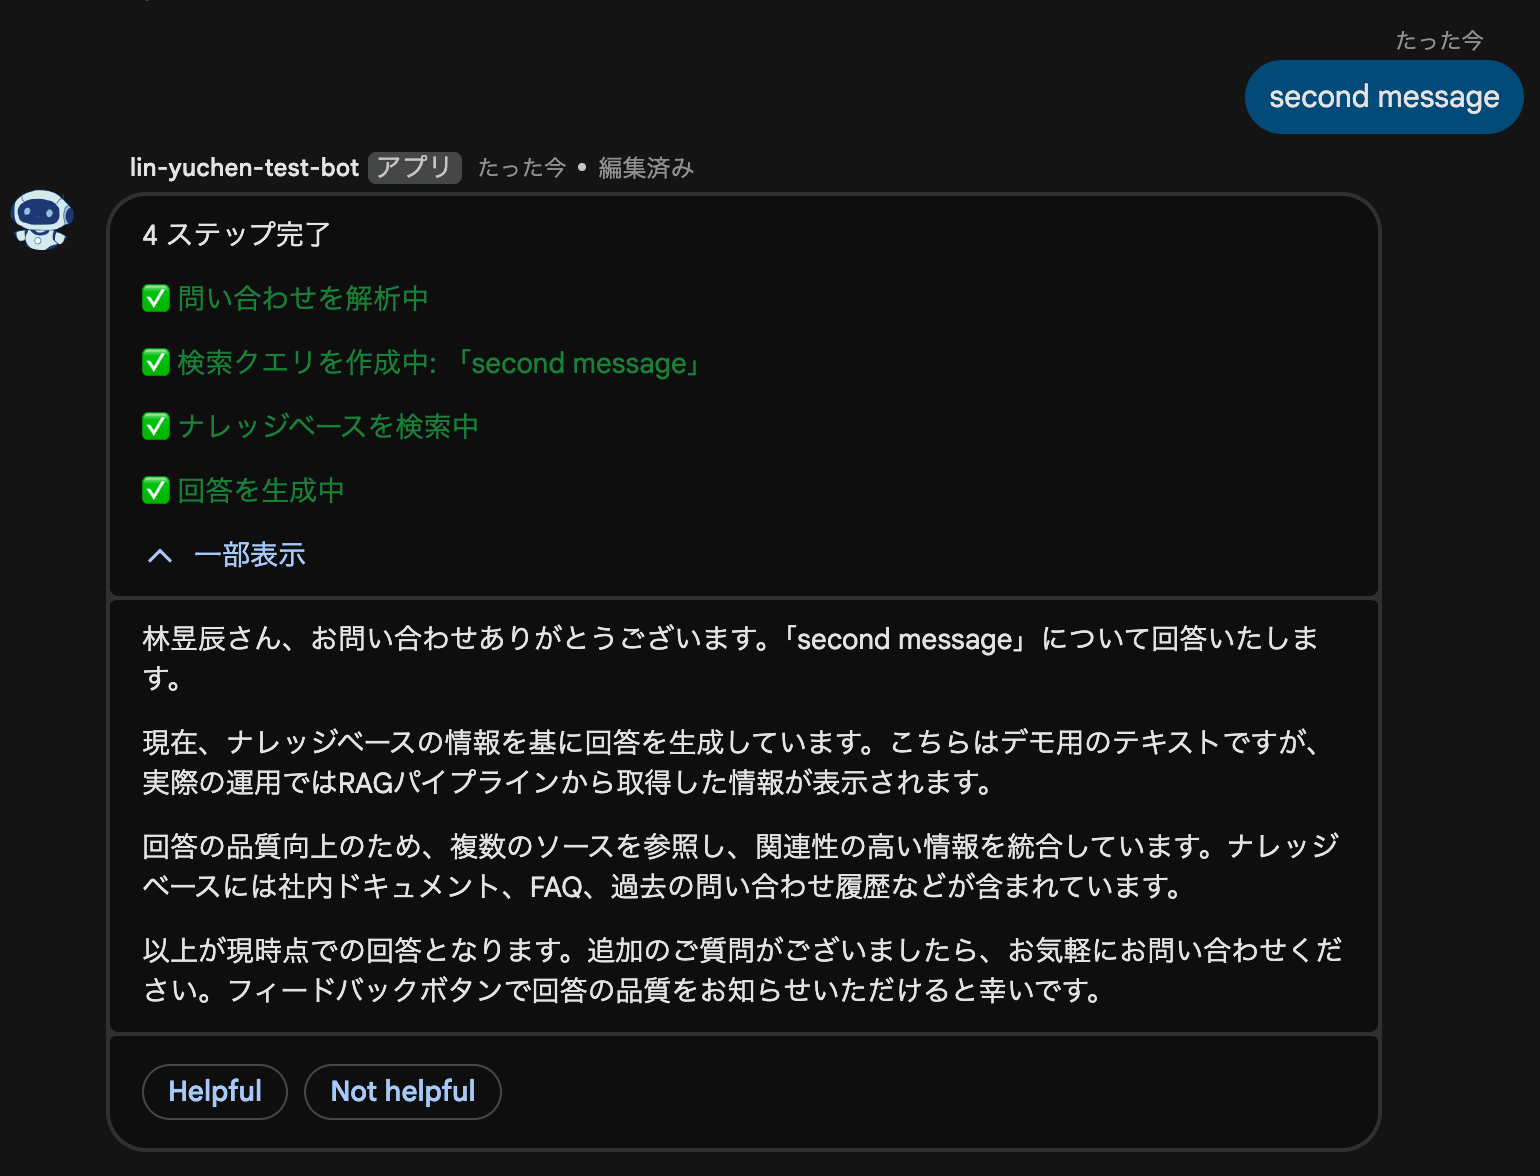Mark the bot answer as Helpful
1540x1176 pixels.
point(215,1091)
